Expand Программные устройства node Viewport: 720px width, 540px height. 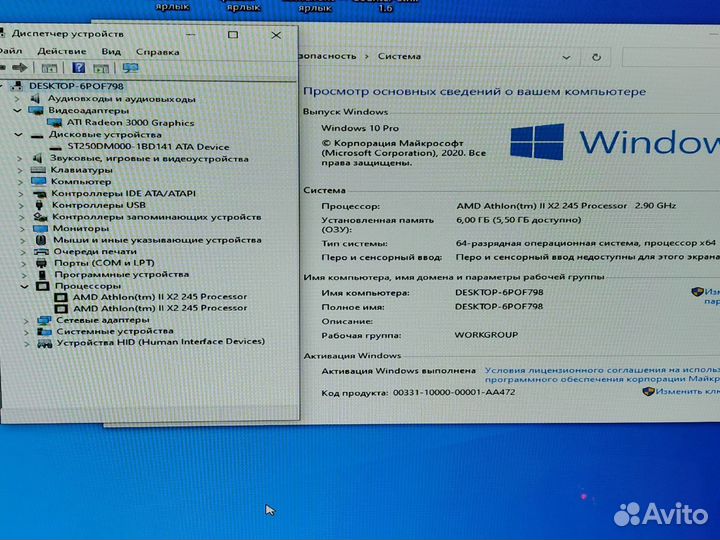pyautogui.click(x=24, y=275)
